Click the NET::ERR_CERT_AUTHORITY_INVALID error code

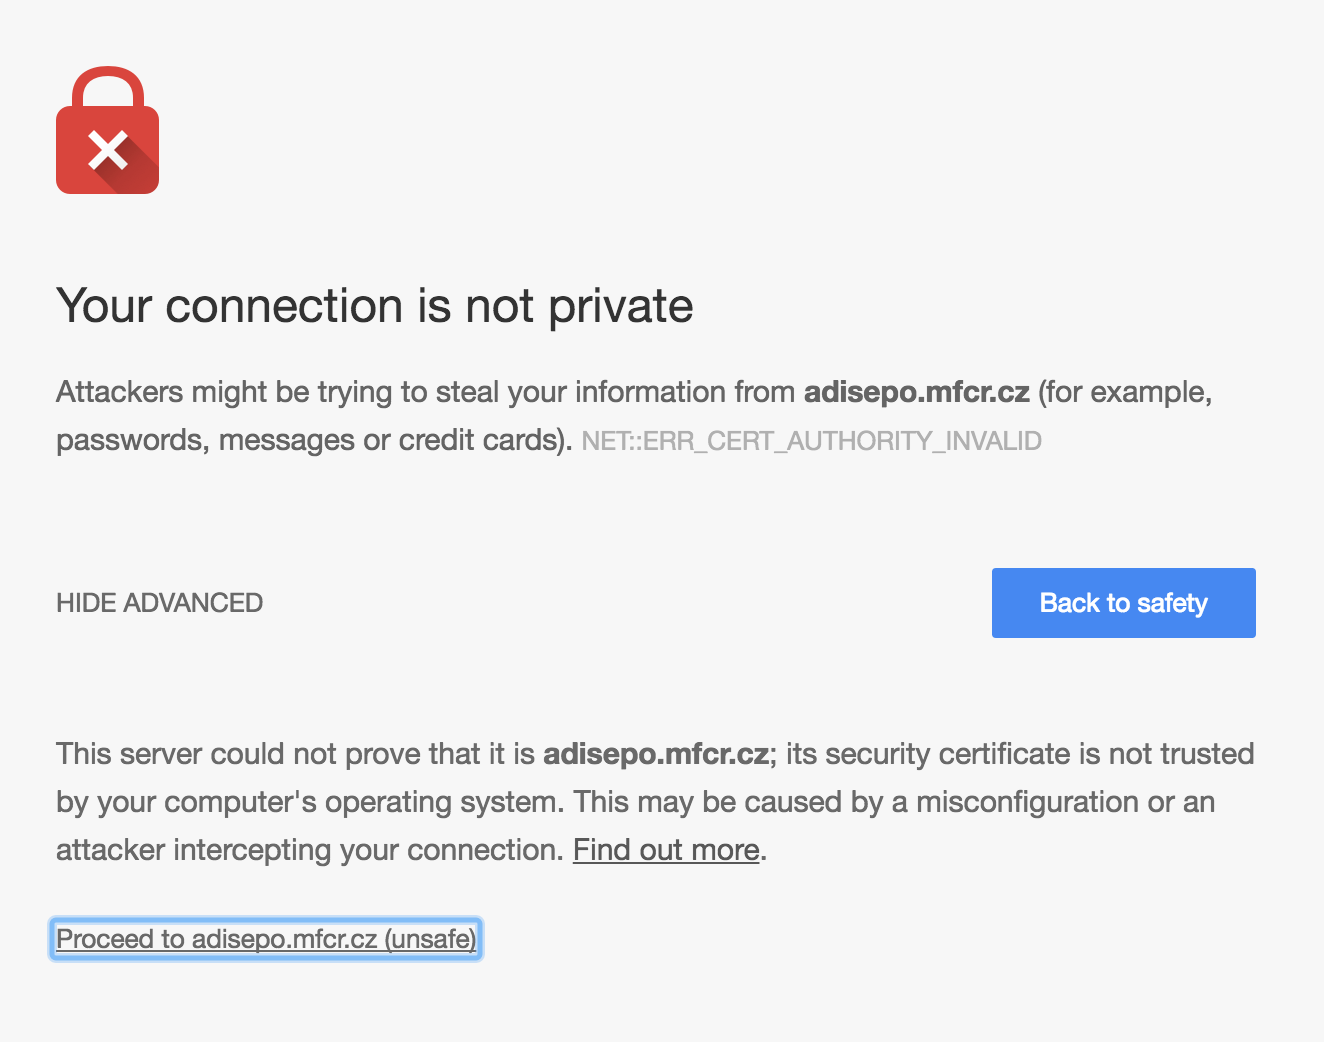click(x=811, y=441)
